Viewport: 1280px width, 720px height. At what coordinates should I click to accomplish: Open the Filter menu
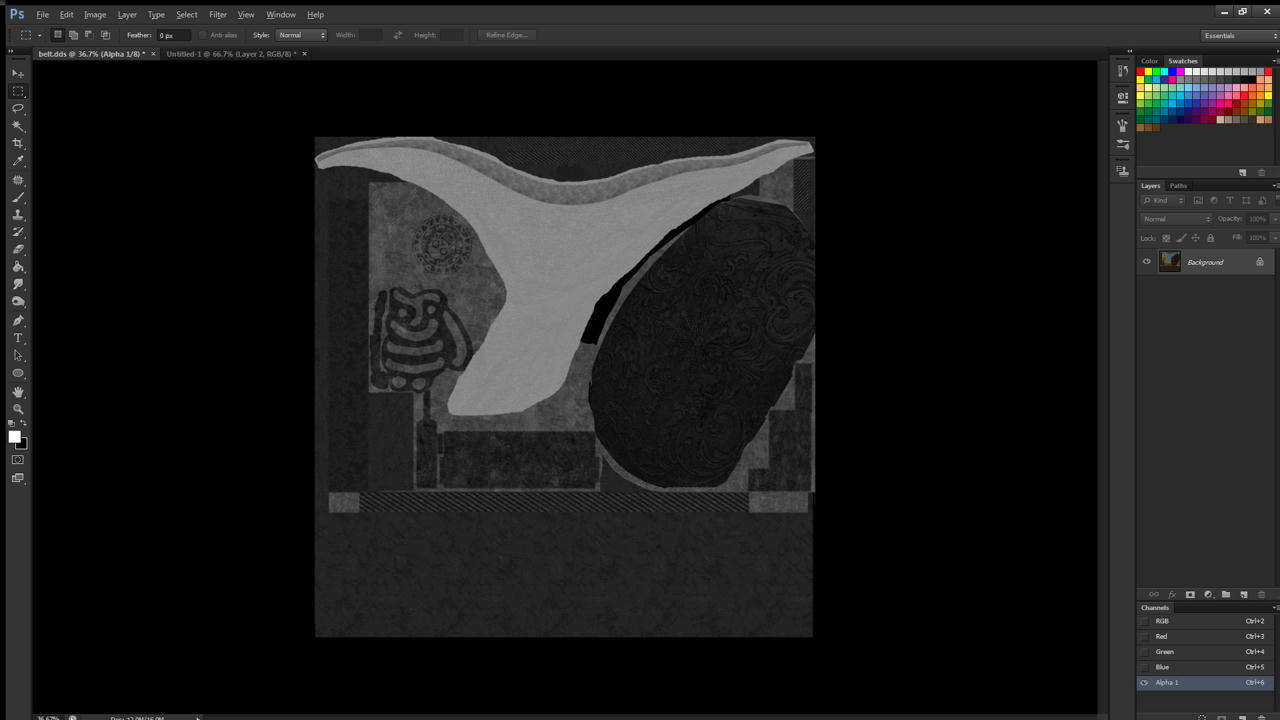pos(218,14)
